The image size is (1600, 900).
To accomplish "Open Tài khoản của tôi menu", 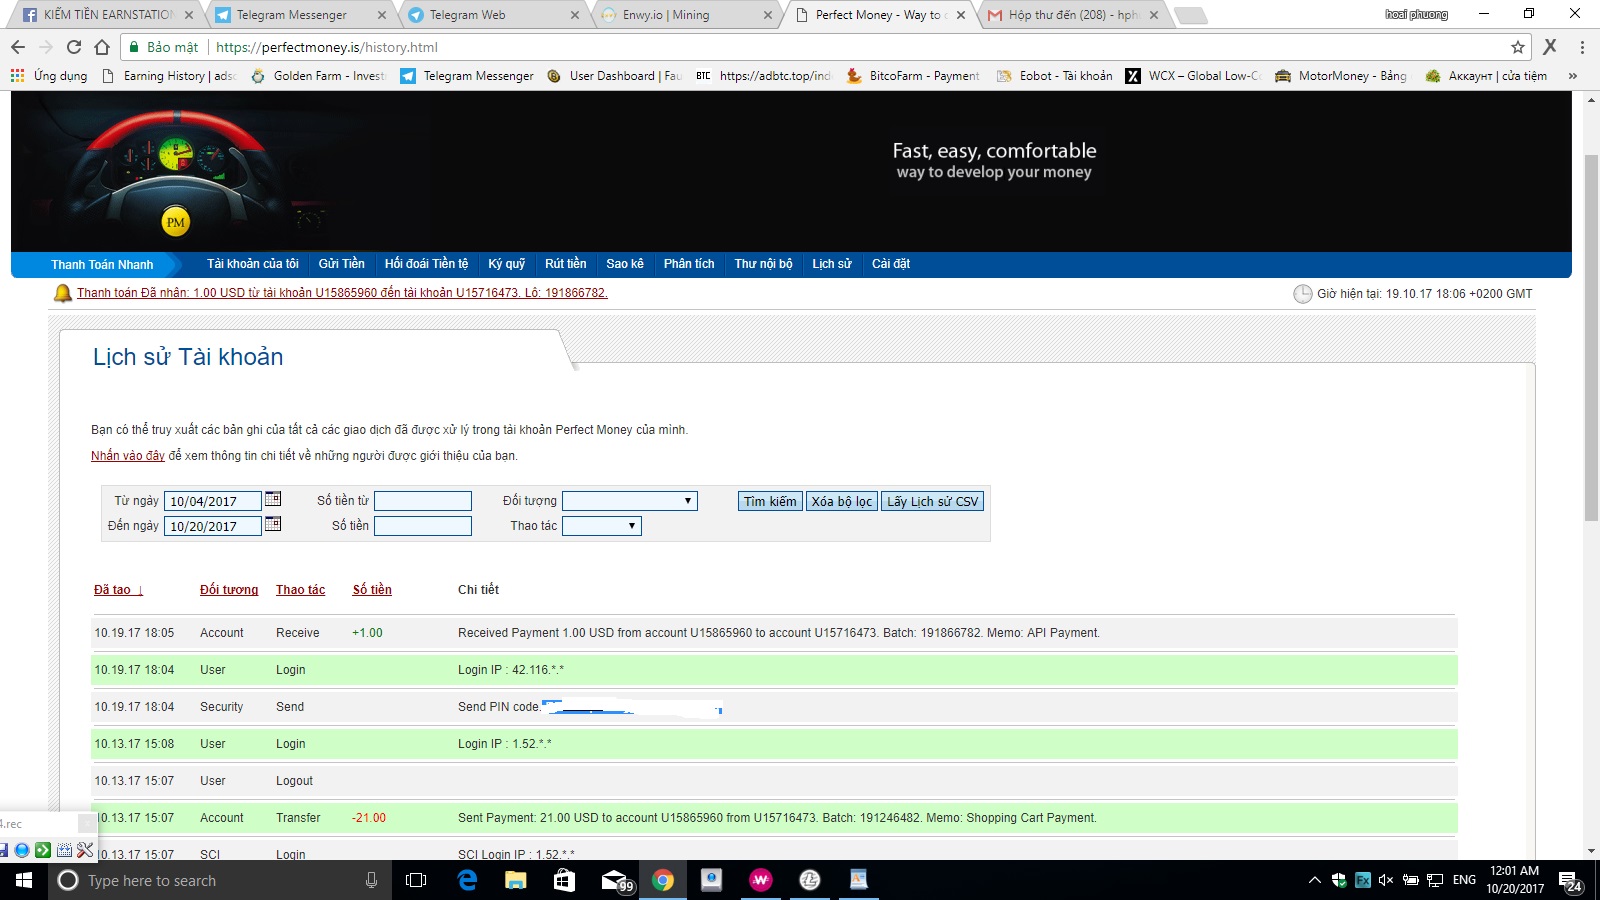I will click(253, 264).
